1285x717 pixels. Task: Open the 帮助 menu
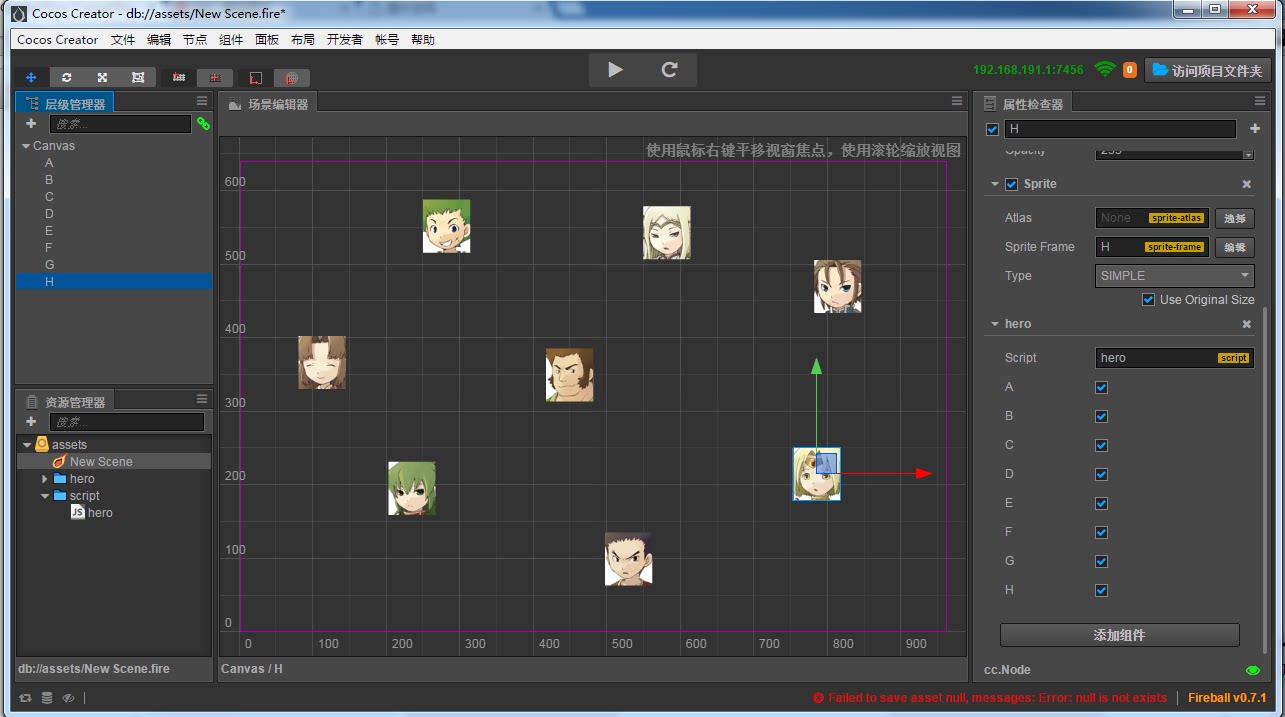423,40
